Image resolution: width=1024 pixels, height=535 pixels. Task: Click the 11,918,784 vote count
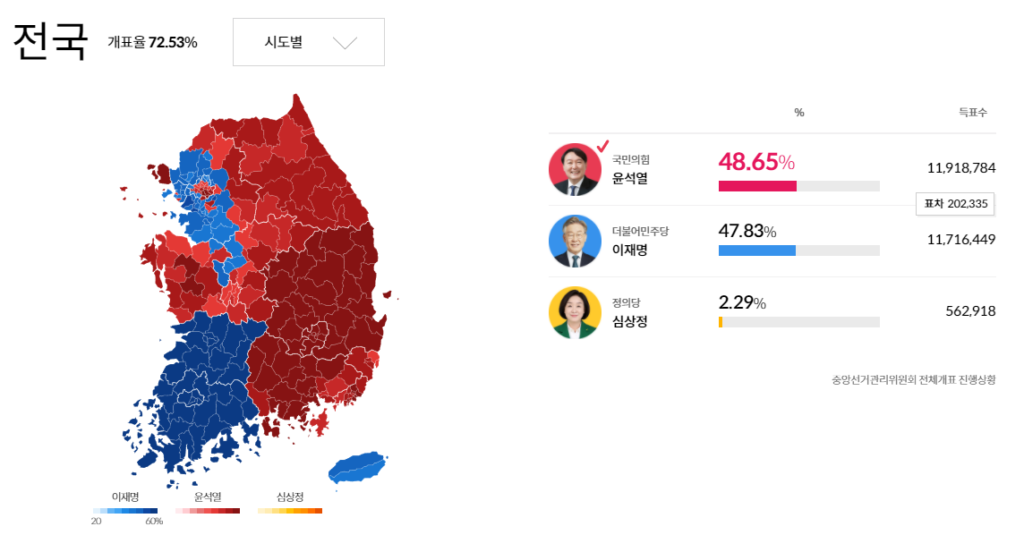[961, 168]
